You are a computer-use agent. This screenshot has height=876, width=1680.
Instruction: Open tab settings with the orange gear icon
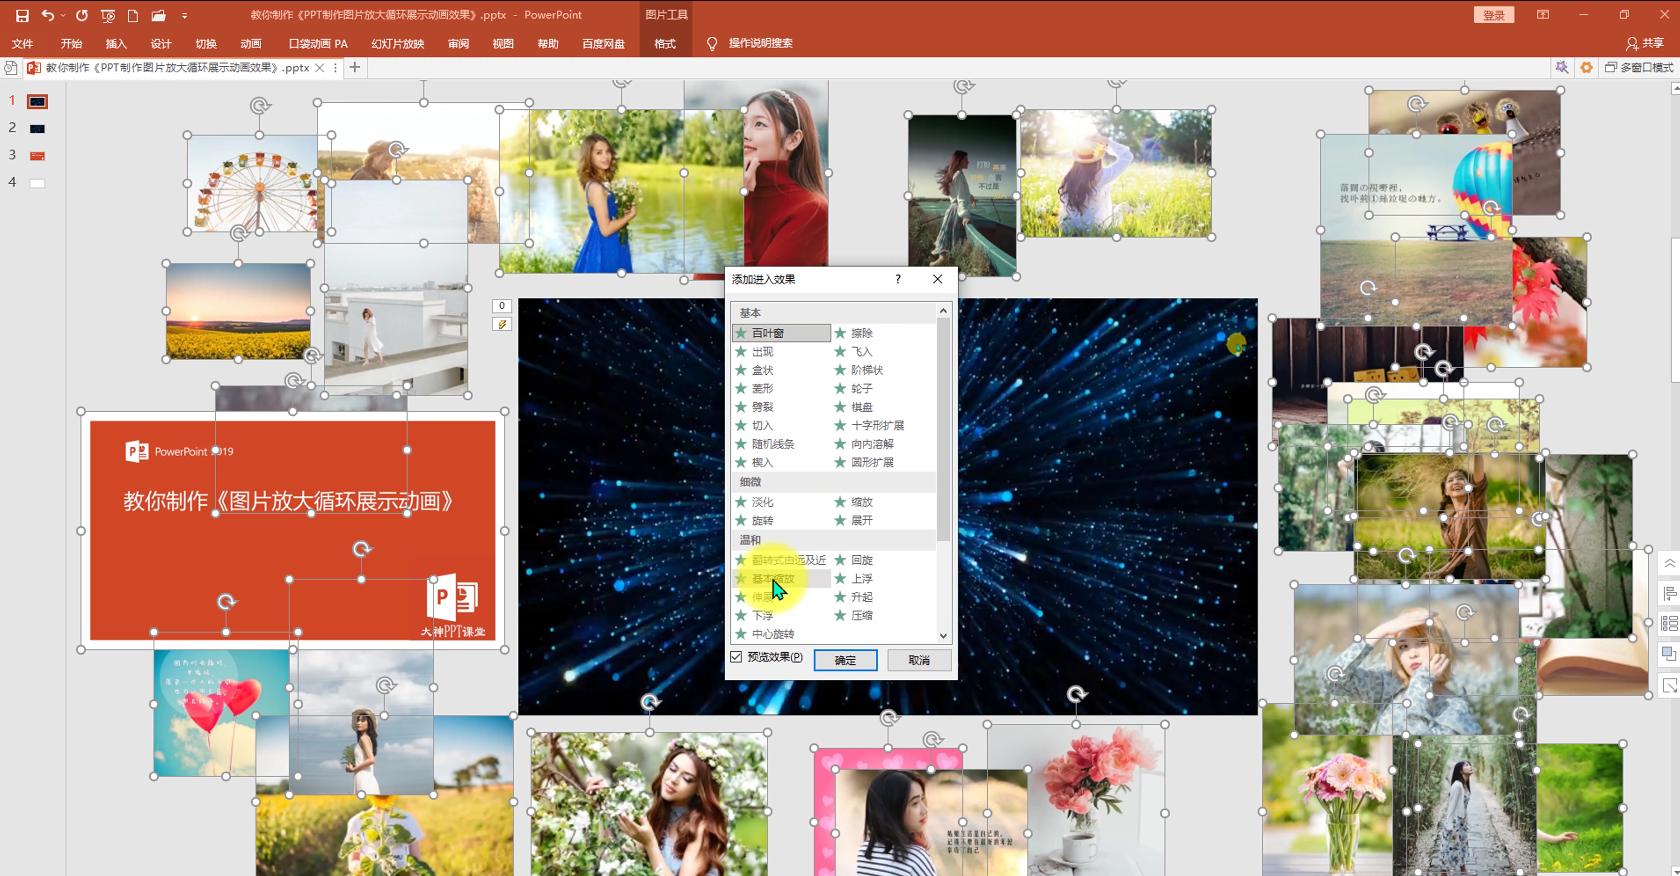(x=1586, y=68)
